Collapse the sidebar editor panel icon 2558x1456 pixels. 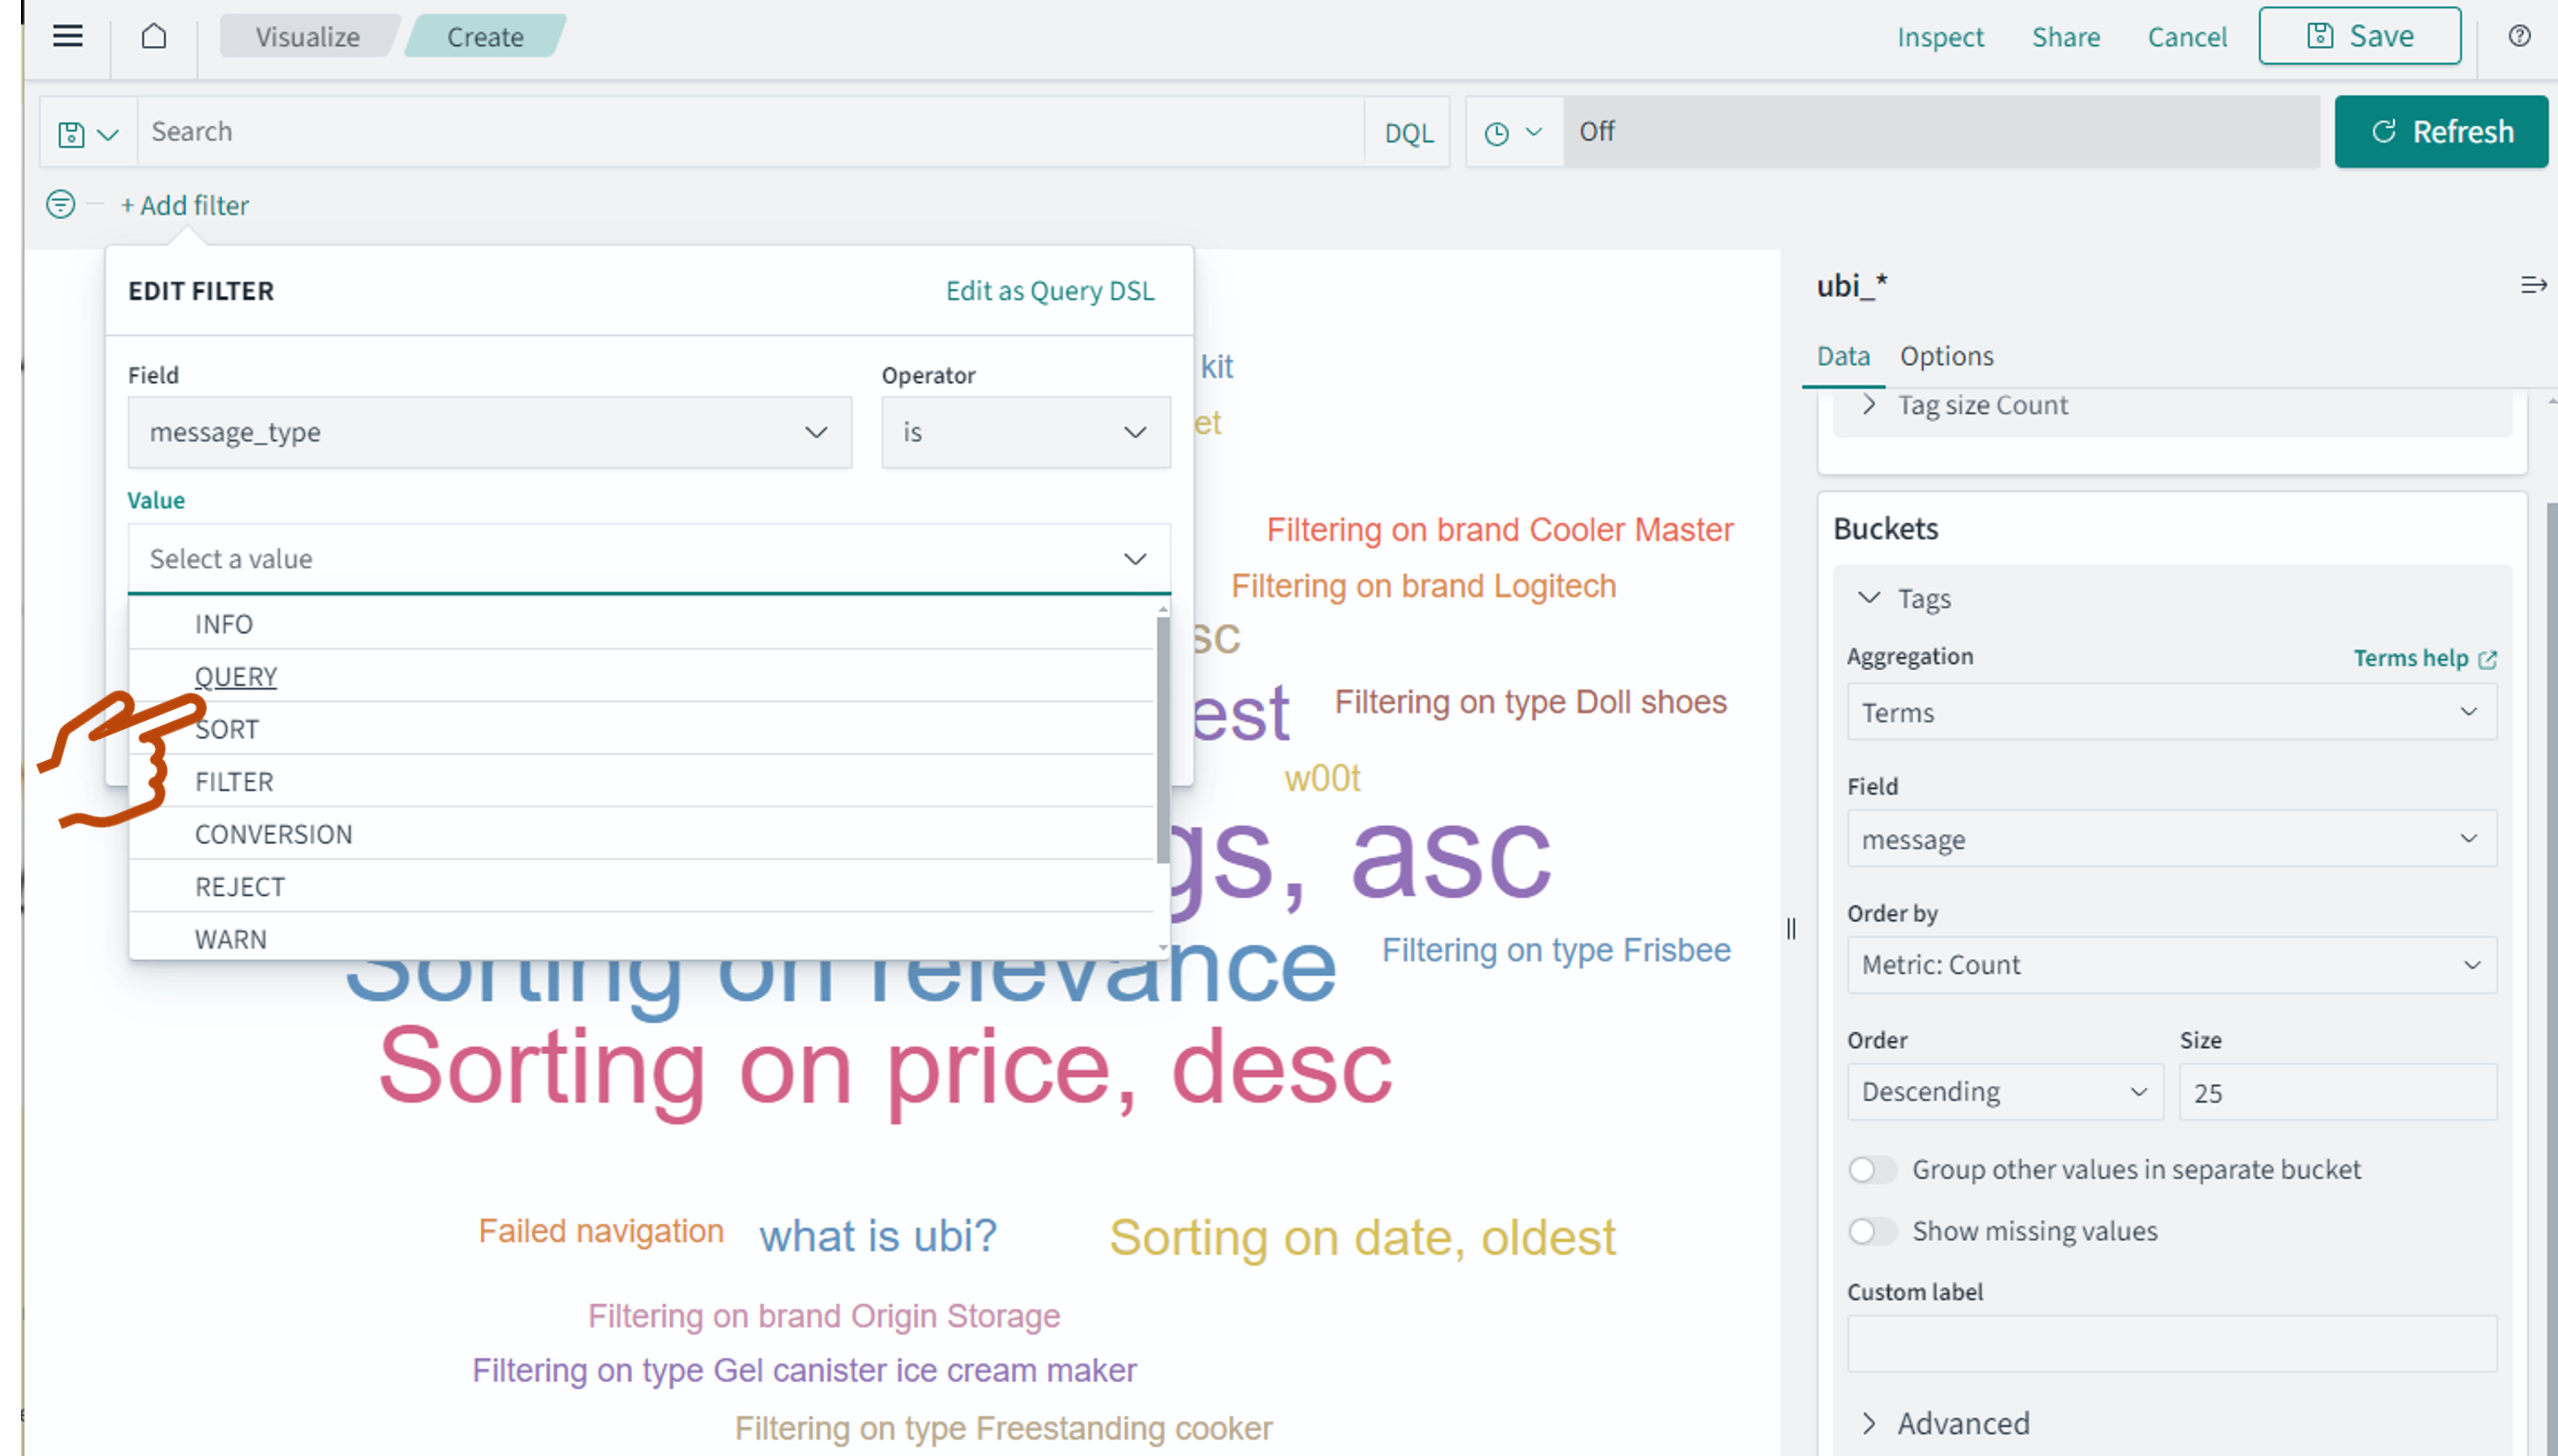pos(2532,286)
